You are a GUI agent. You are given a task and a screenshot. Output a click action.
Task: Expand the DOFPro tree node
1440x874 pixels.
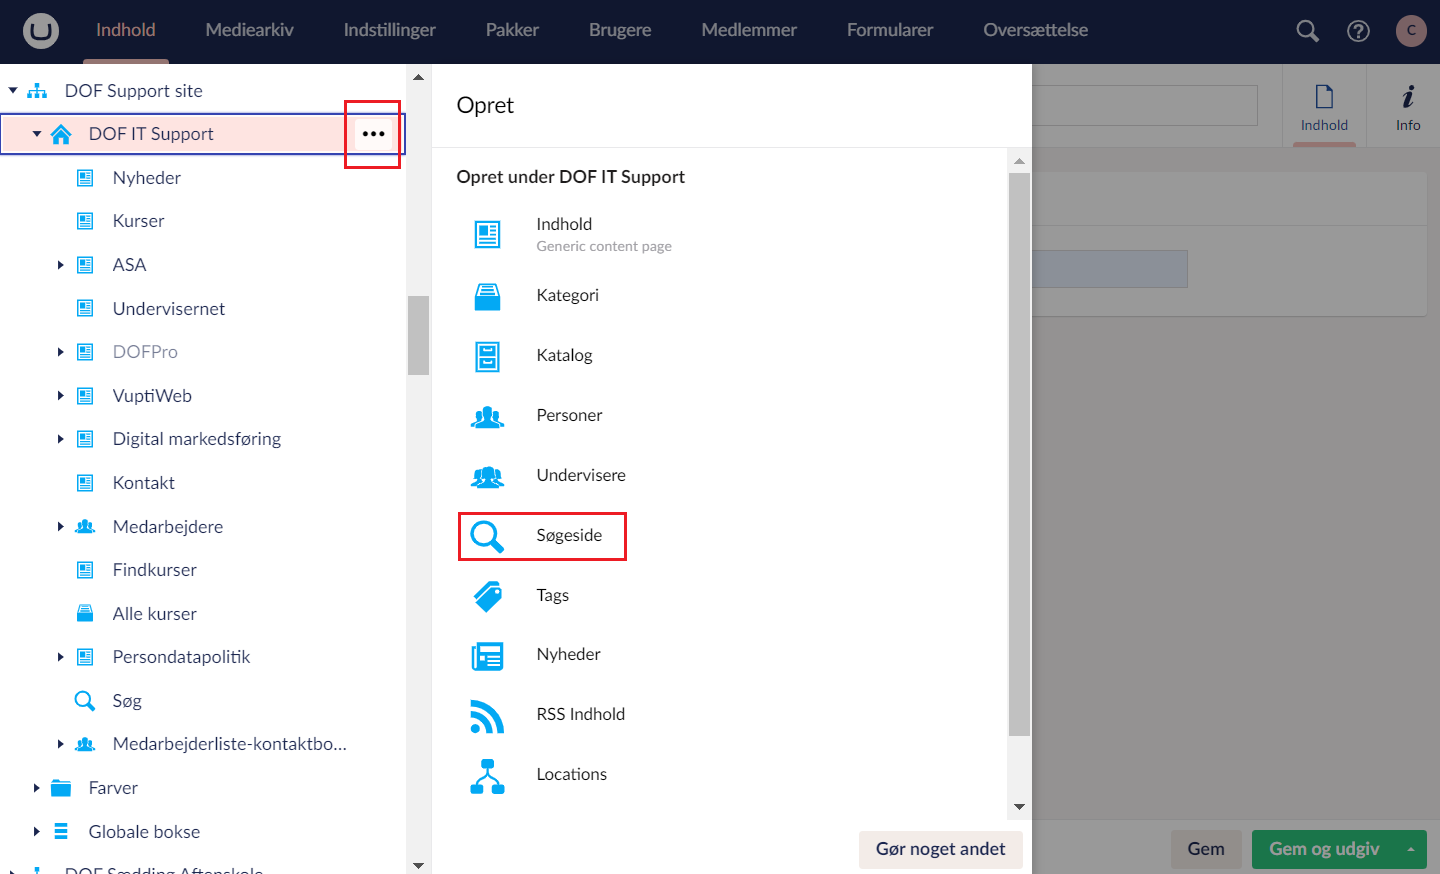tap(61, 352)
